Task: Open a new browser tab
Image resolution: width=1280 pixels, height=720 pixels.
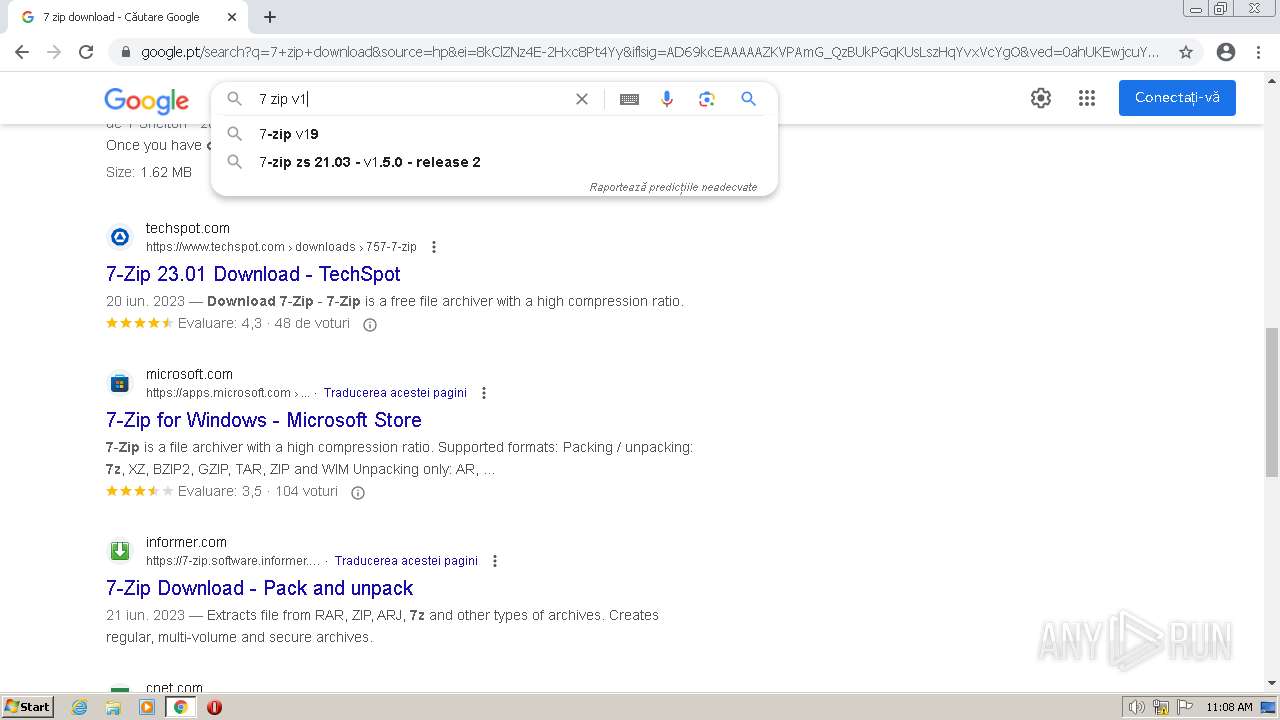Action: 270,17
